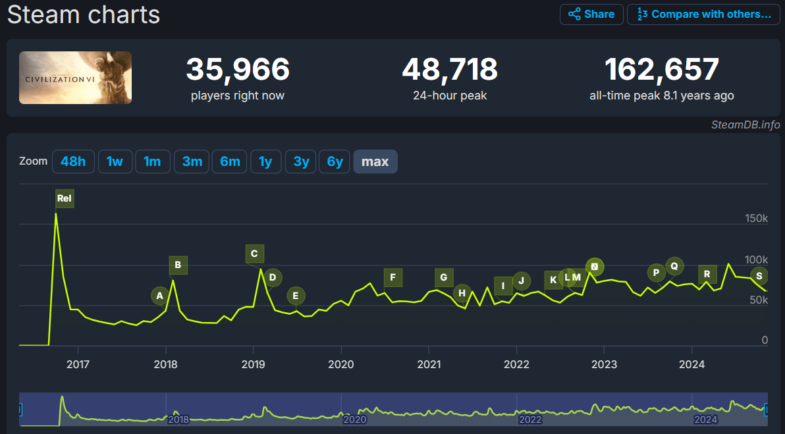Zoom chart to 6m
785x434 pixels.
(x=229, y=162)
